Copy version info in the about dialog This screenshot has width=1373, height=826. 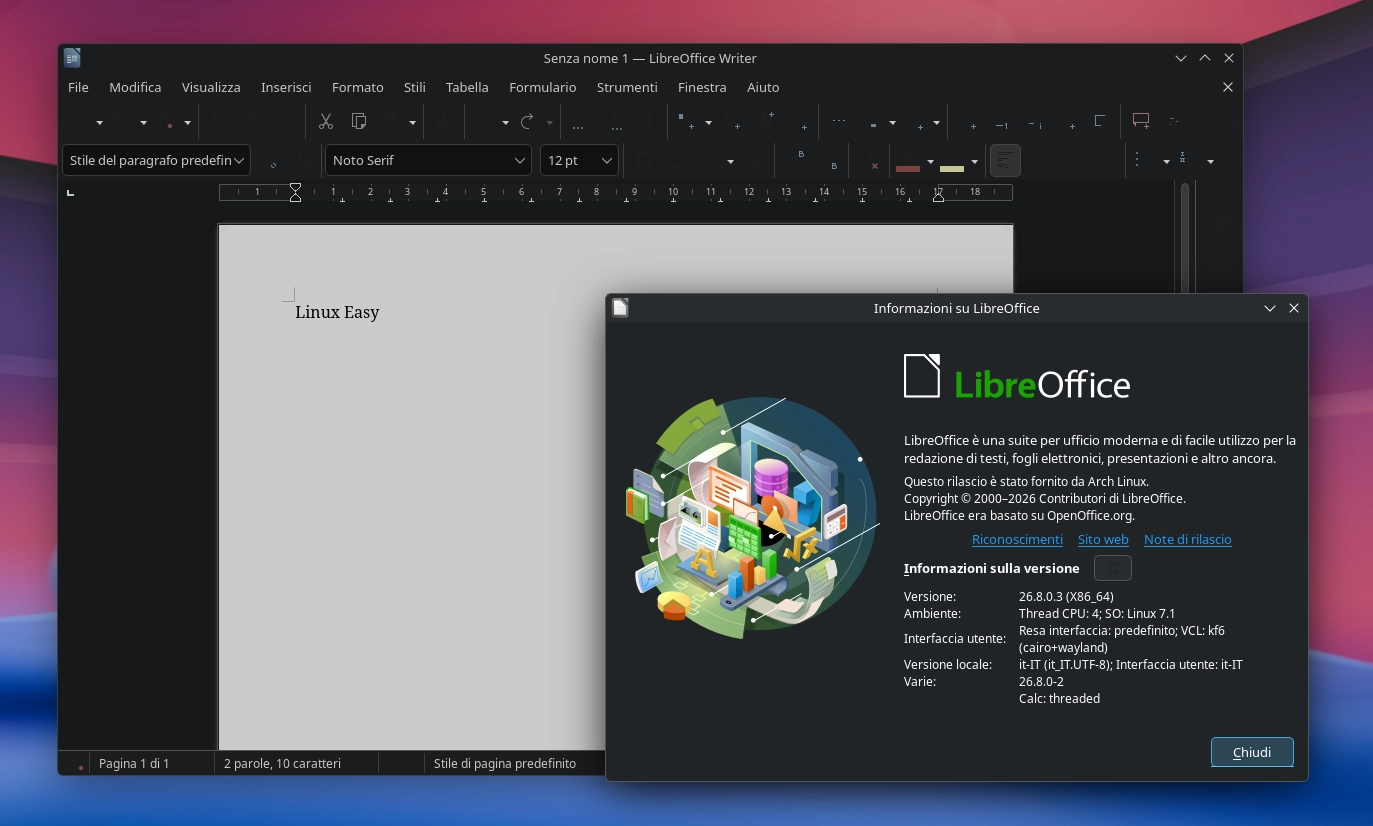click(x=1113, y=568)
